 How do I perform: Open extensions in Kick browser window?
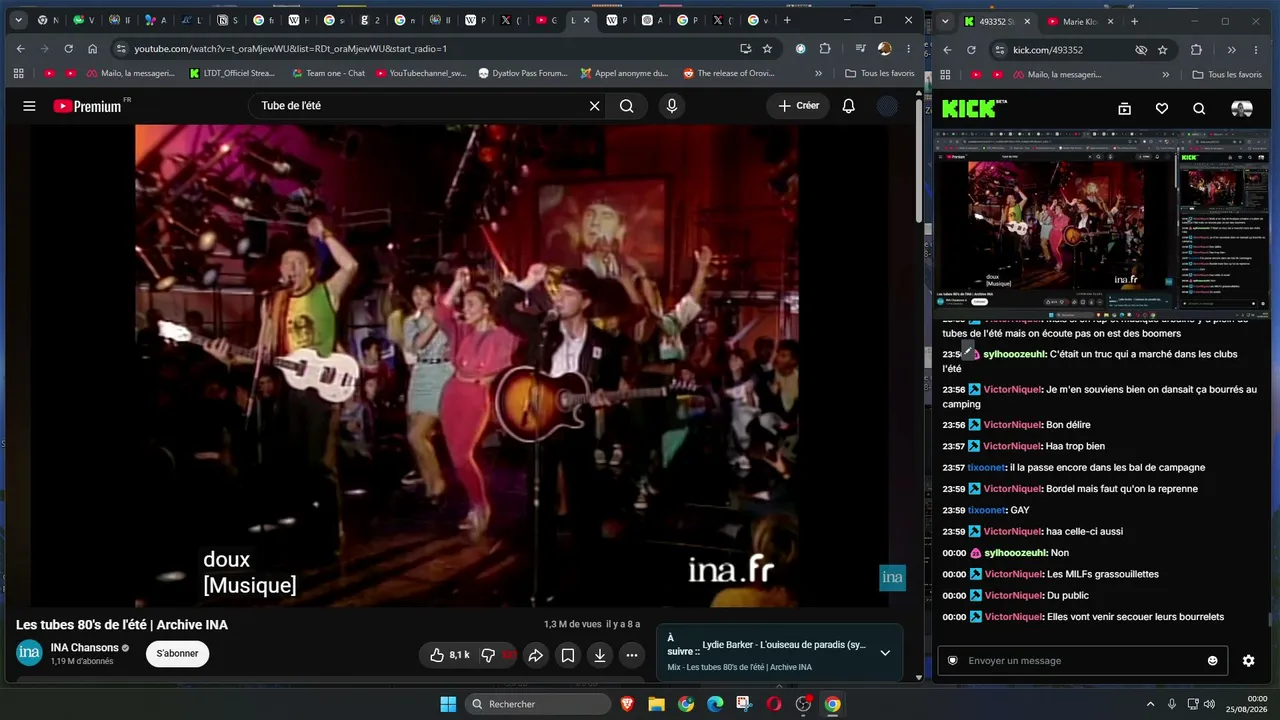tap(1196, 50)
